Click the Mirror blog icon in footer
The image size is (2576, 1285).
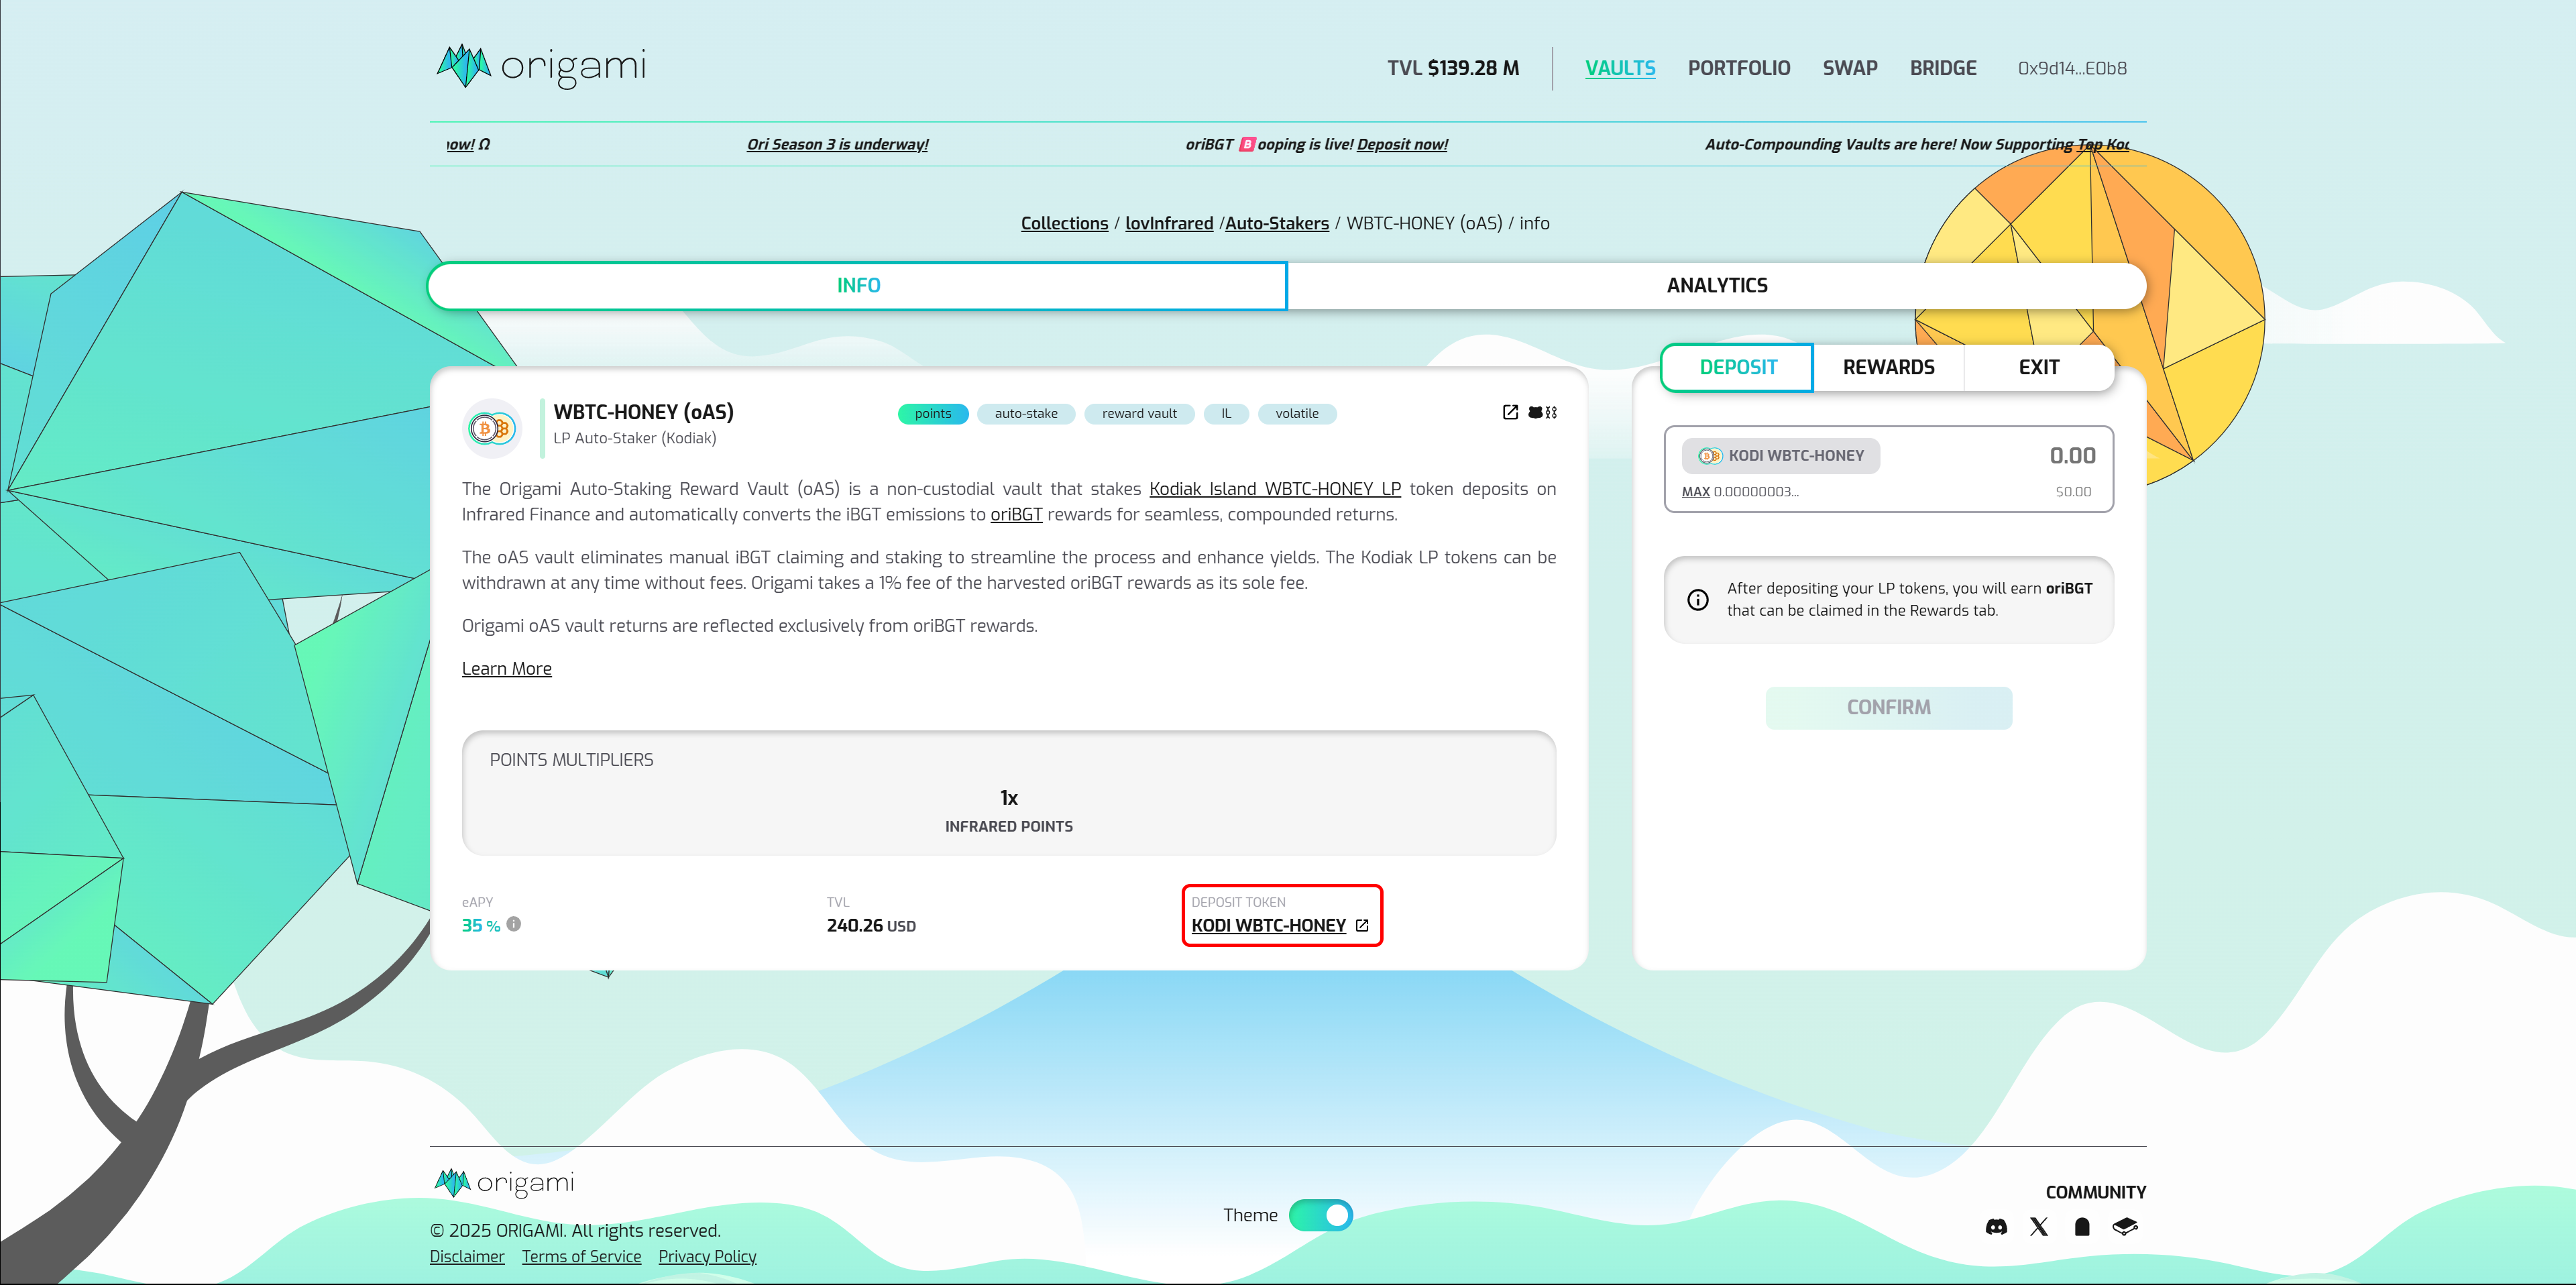point(2082,1227)
